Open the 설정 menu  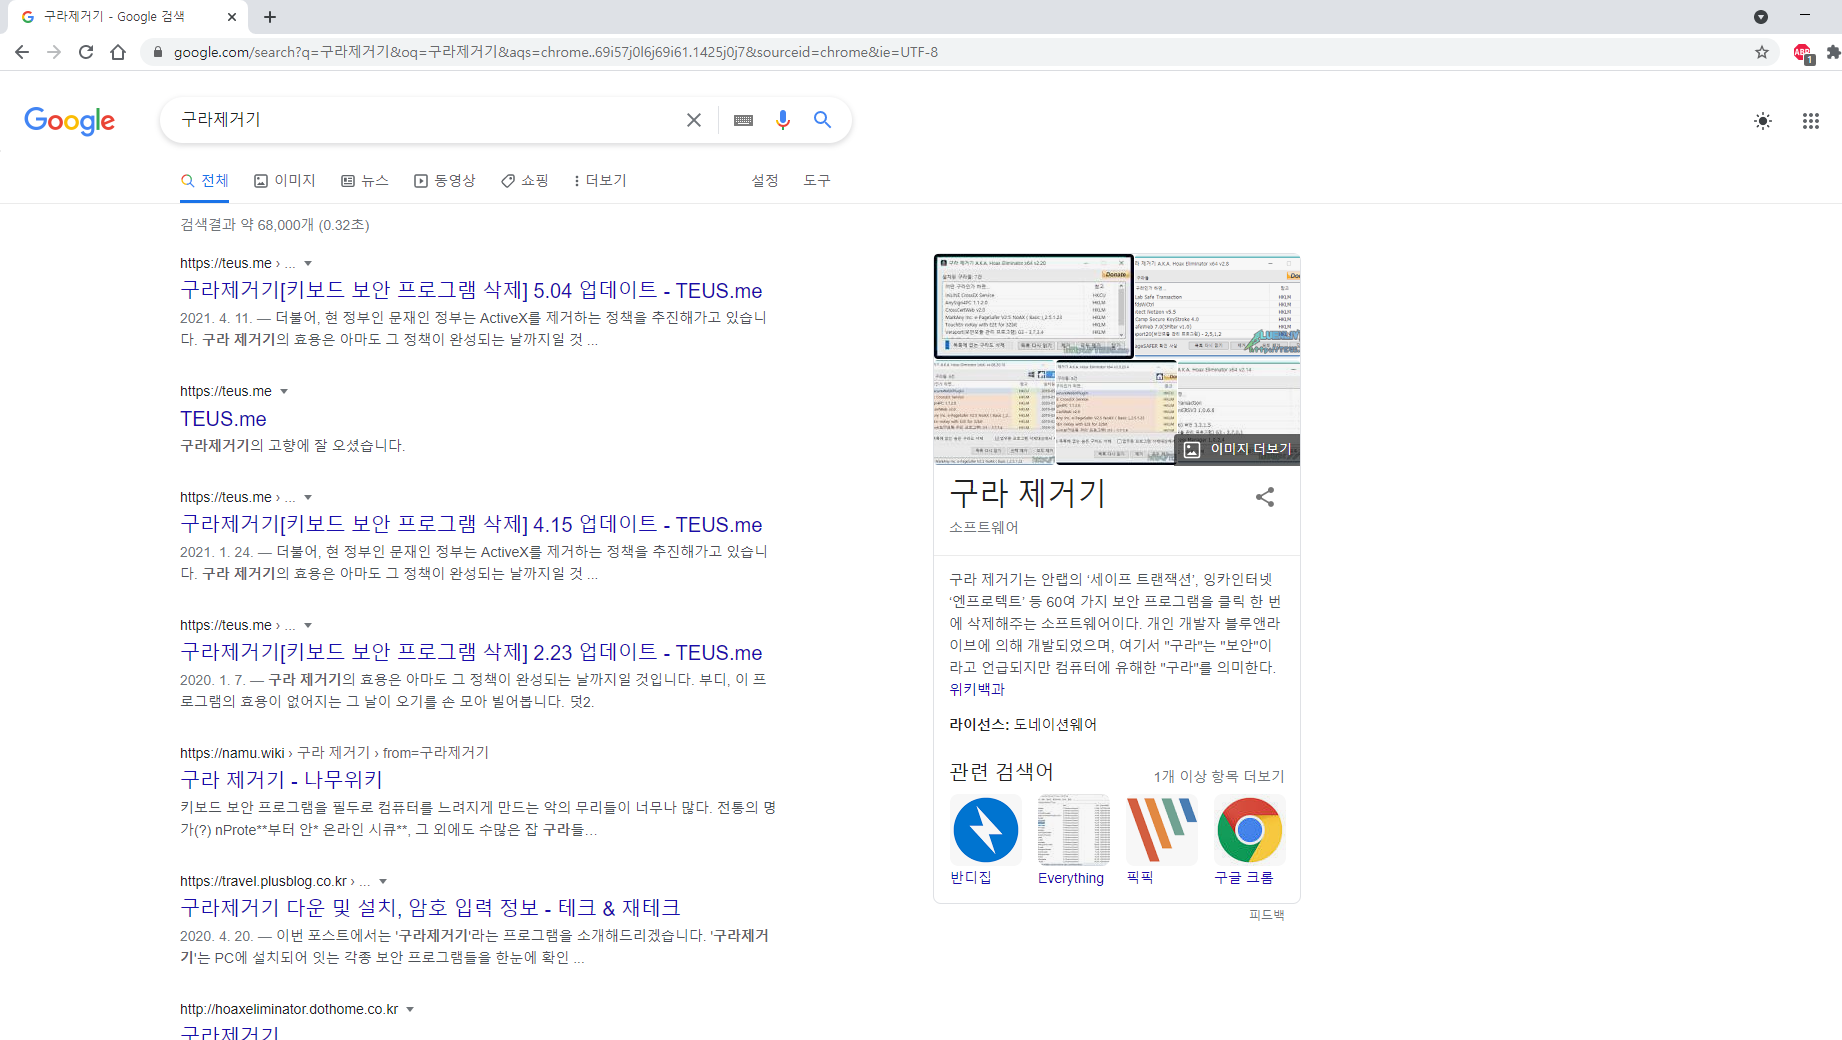point(765,181)
